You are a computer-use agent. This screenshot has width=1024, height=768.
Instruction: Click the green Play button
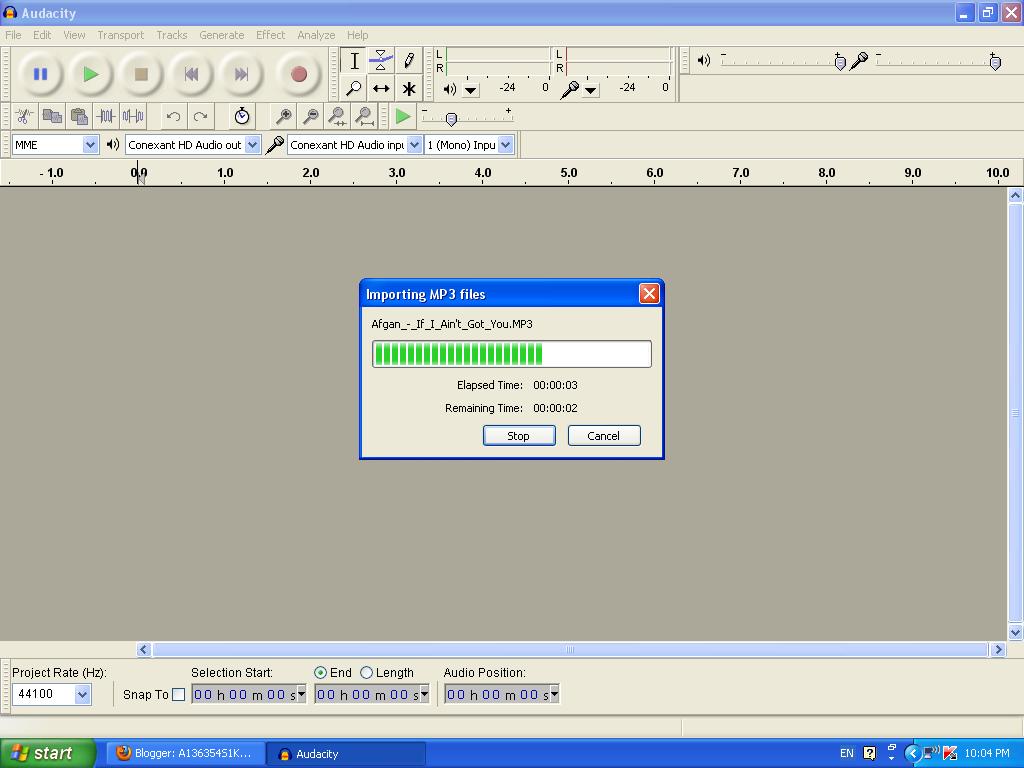tap(91, 74)
